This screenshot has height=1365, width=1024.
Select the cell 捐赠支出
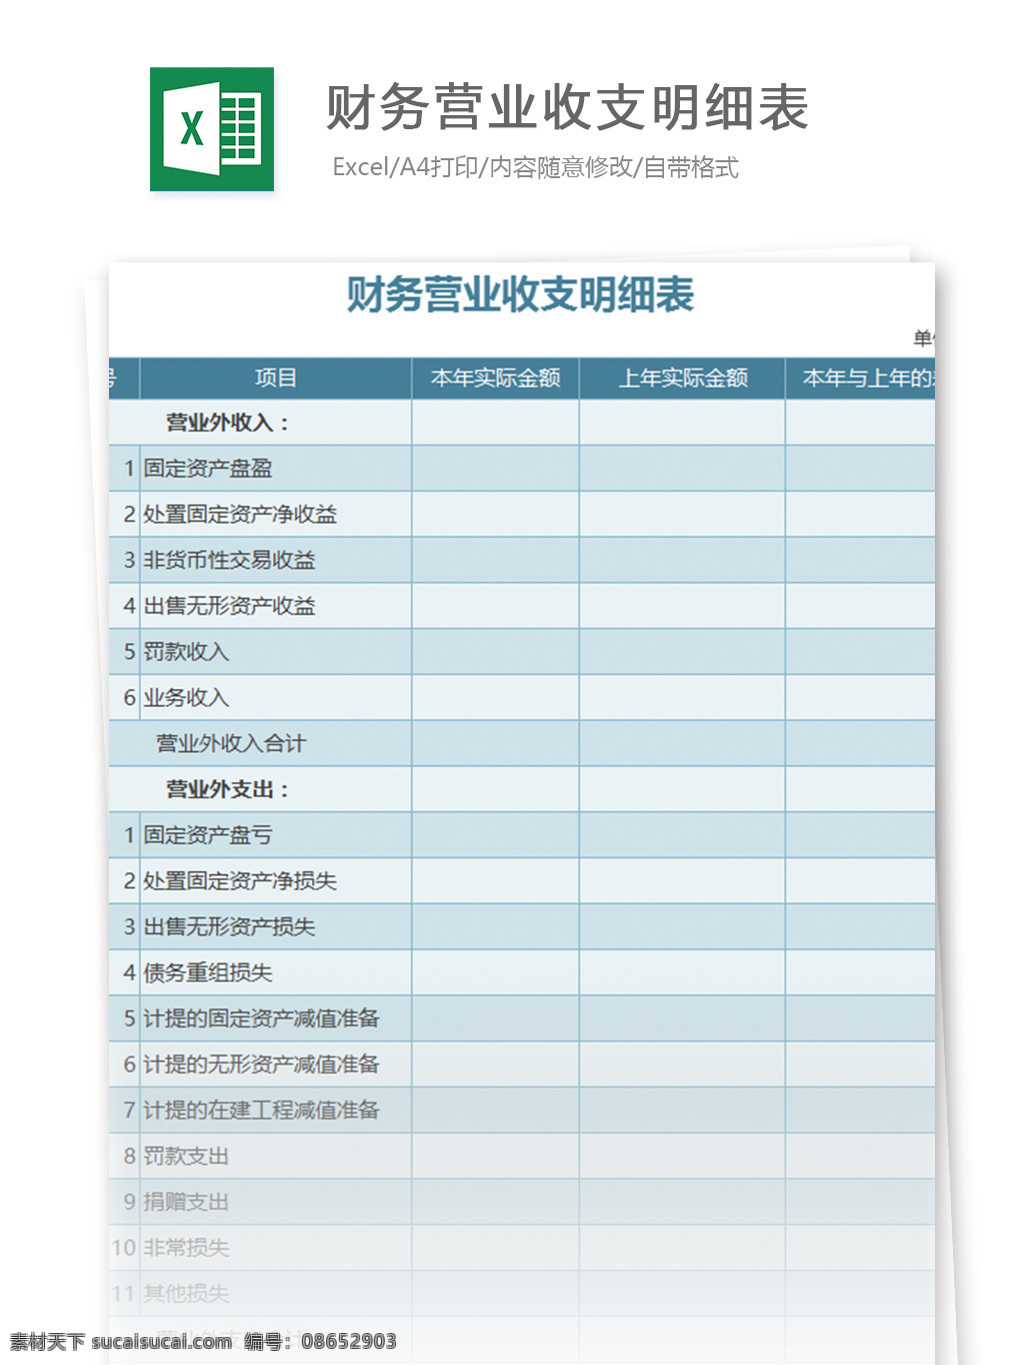(x=275, y=1202)
